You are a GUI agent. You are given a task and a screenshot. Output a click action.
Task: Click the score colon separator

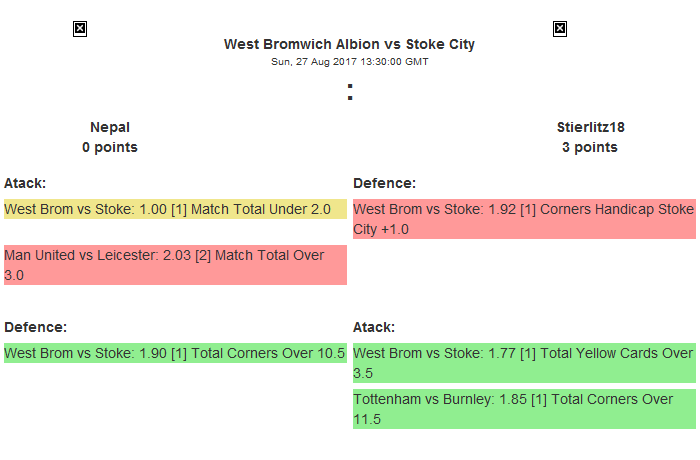tap(349, 93)
